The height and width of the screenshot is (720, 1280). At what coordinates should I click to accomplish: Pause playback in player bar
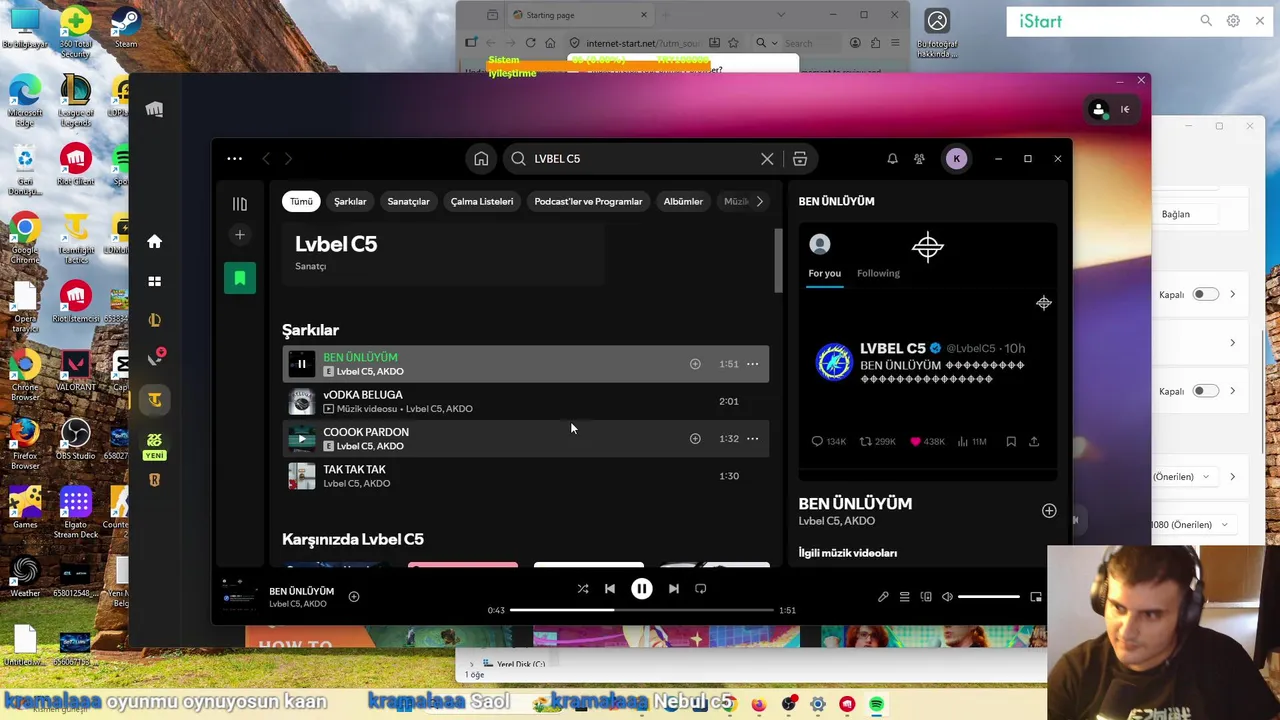click(x=642, y=589)
